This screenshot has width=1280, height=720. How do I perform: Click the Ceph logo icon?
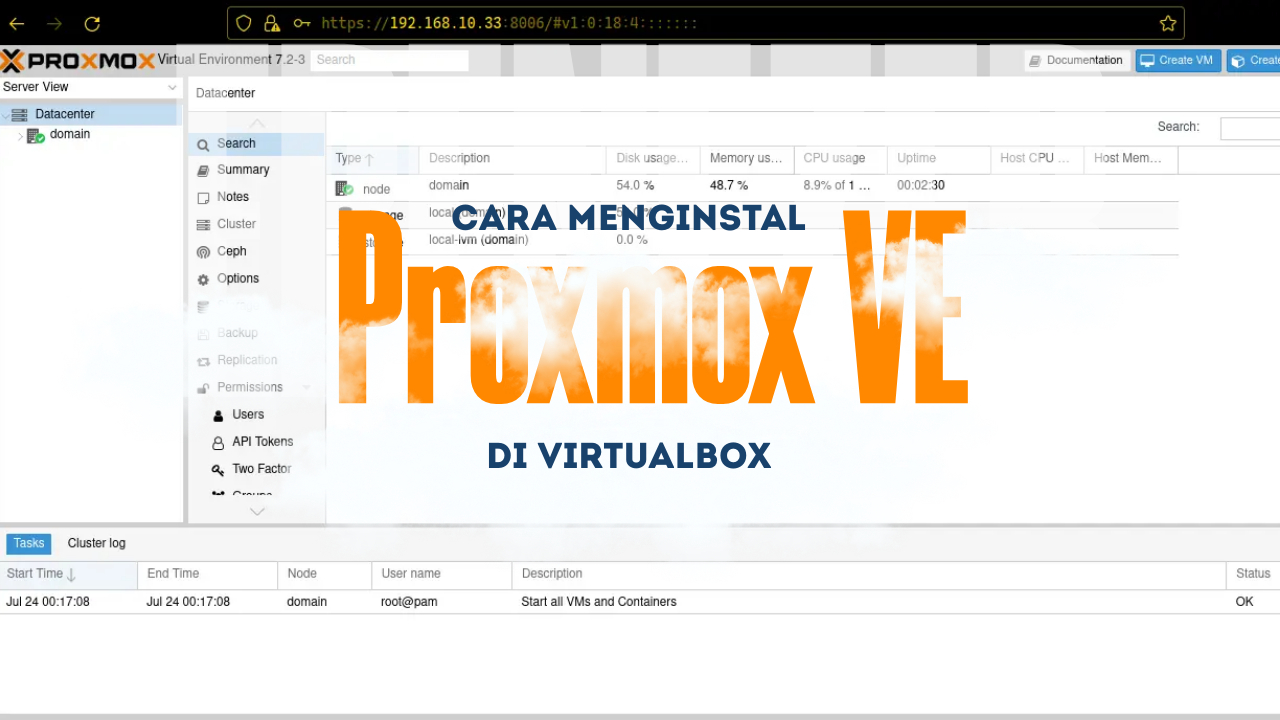point(203,252)
